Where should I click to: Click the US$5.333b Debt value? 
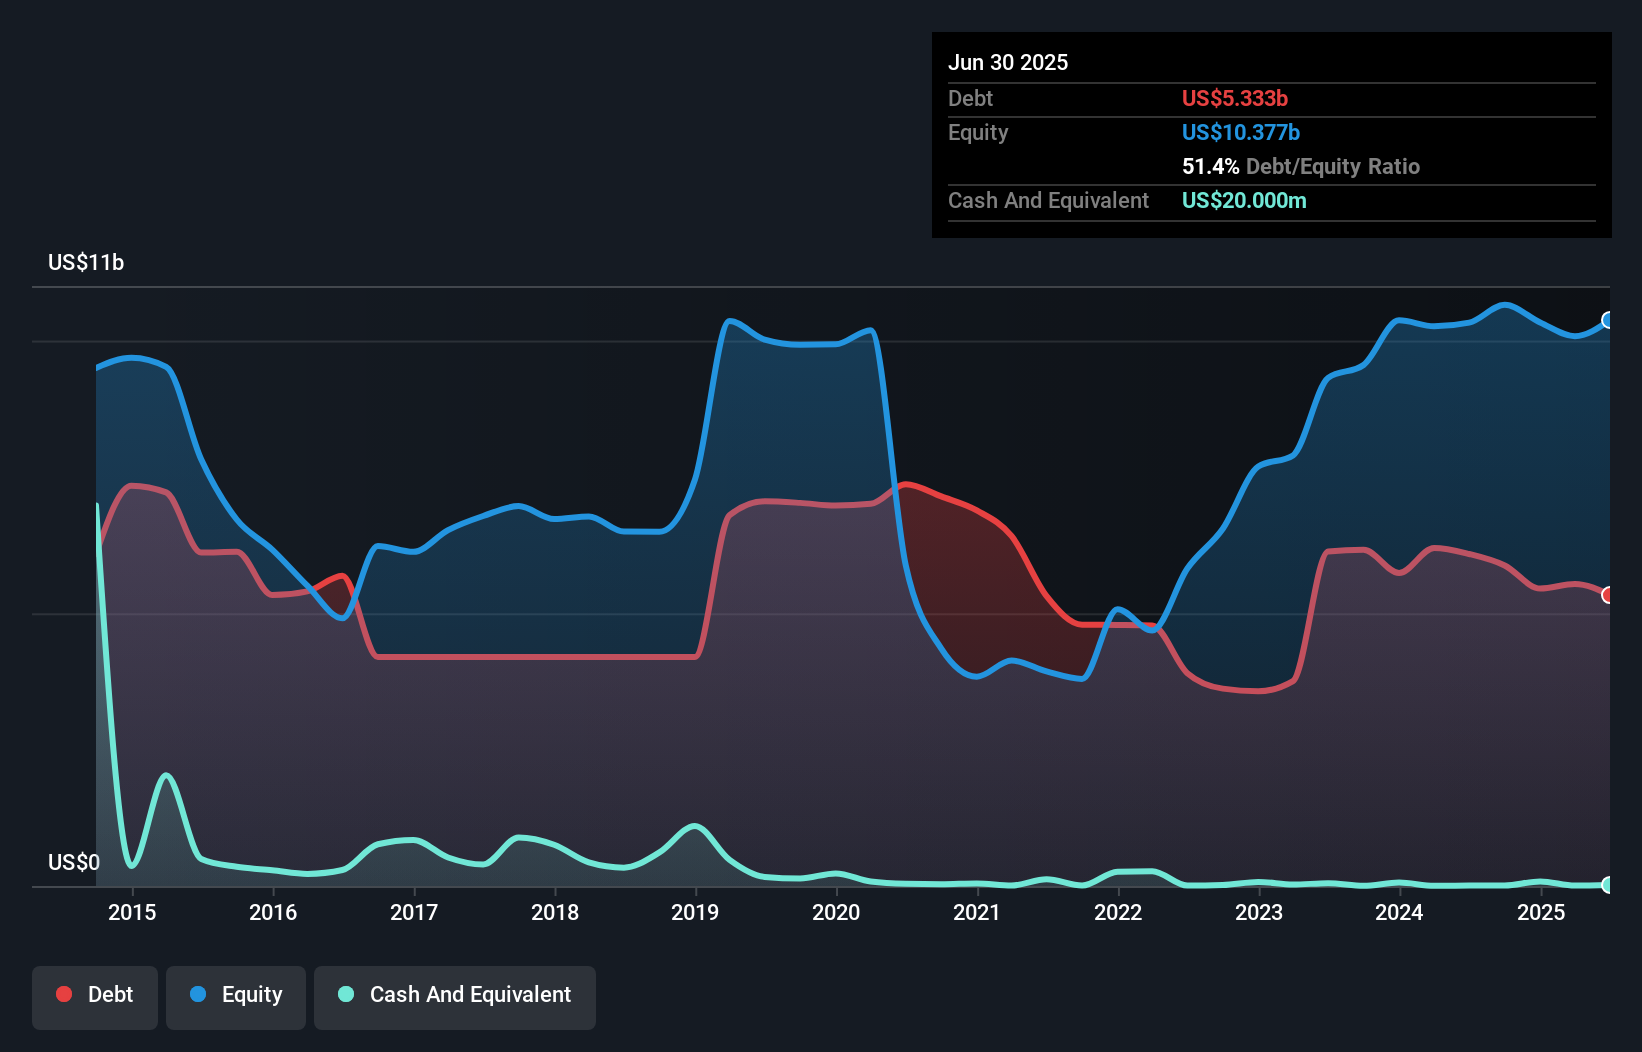tap(1234, 98)
